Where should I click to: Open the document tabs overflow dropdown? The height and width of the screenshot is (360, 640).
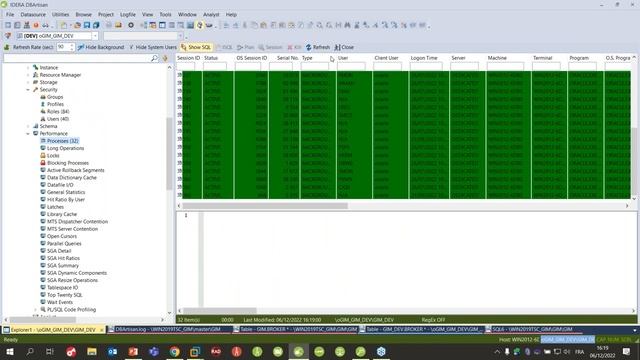(634, 330)
